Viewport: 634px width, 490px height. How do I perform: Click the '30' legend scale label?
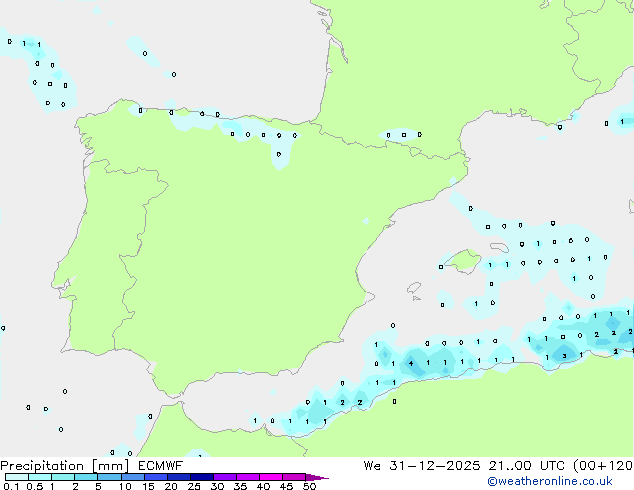[x=217, y=486]
